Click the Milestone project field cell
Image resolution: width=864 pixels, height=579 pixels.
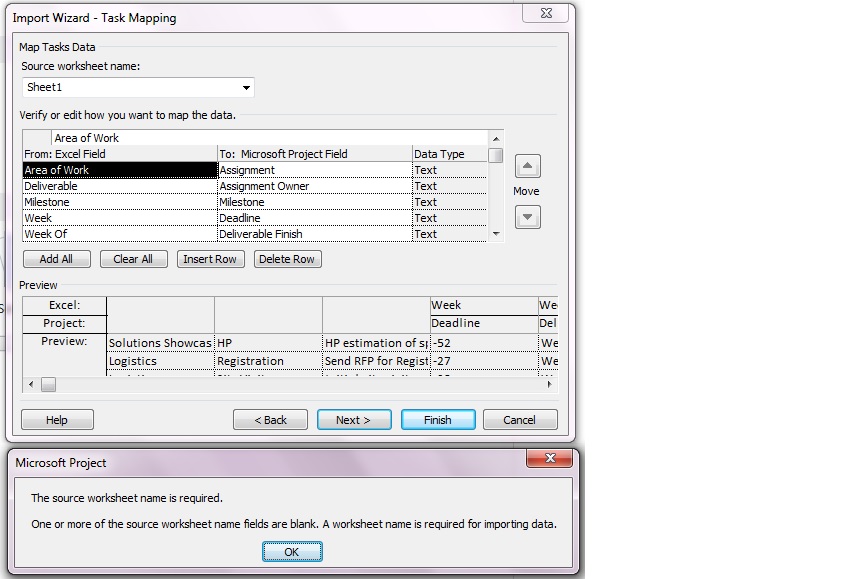(315, 202)
